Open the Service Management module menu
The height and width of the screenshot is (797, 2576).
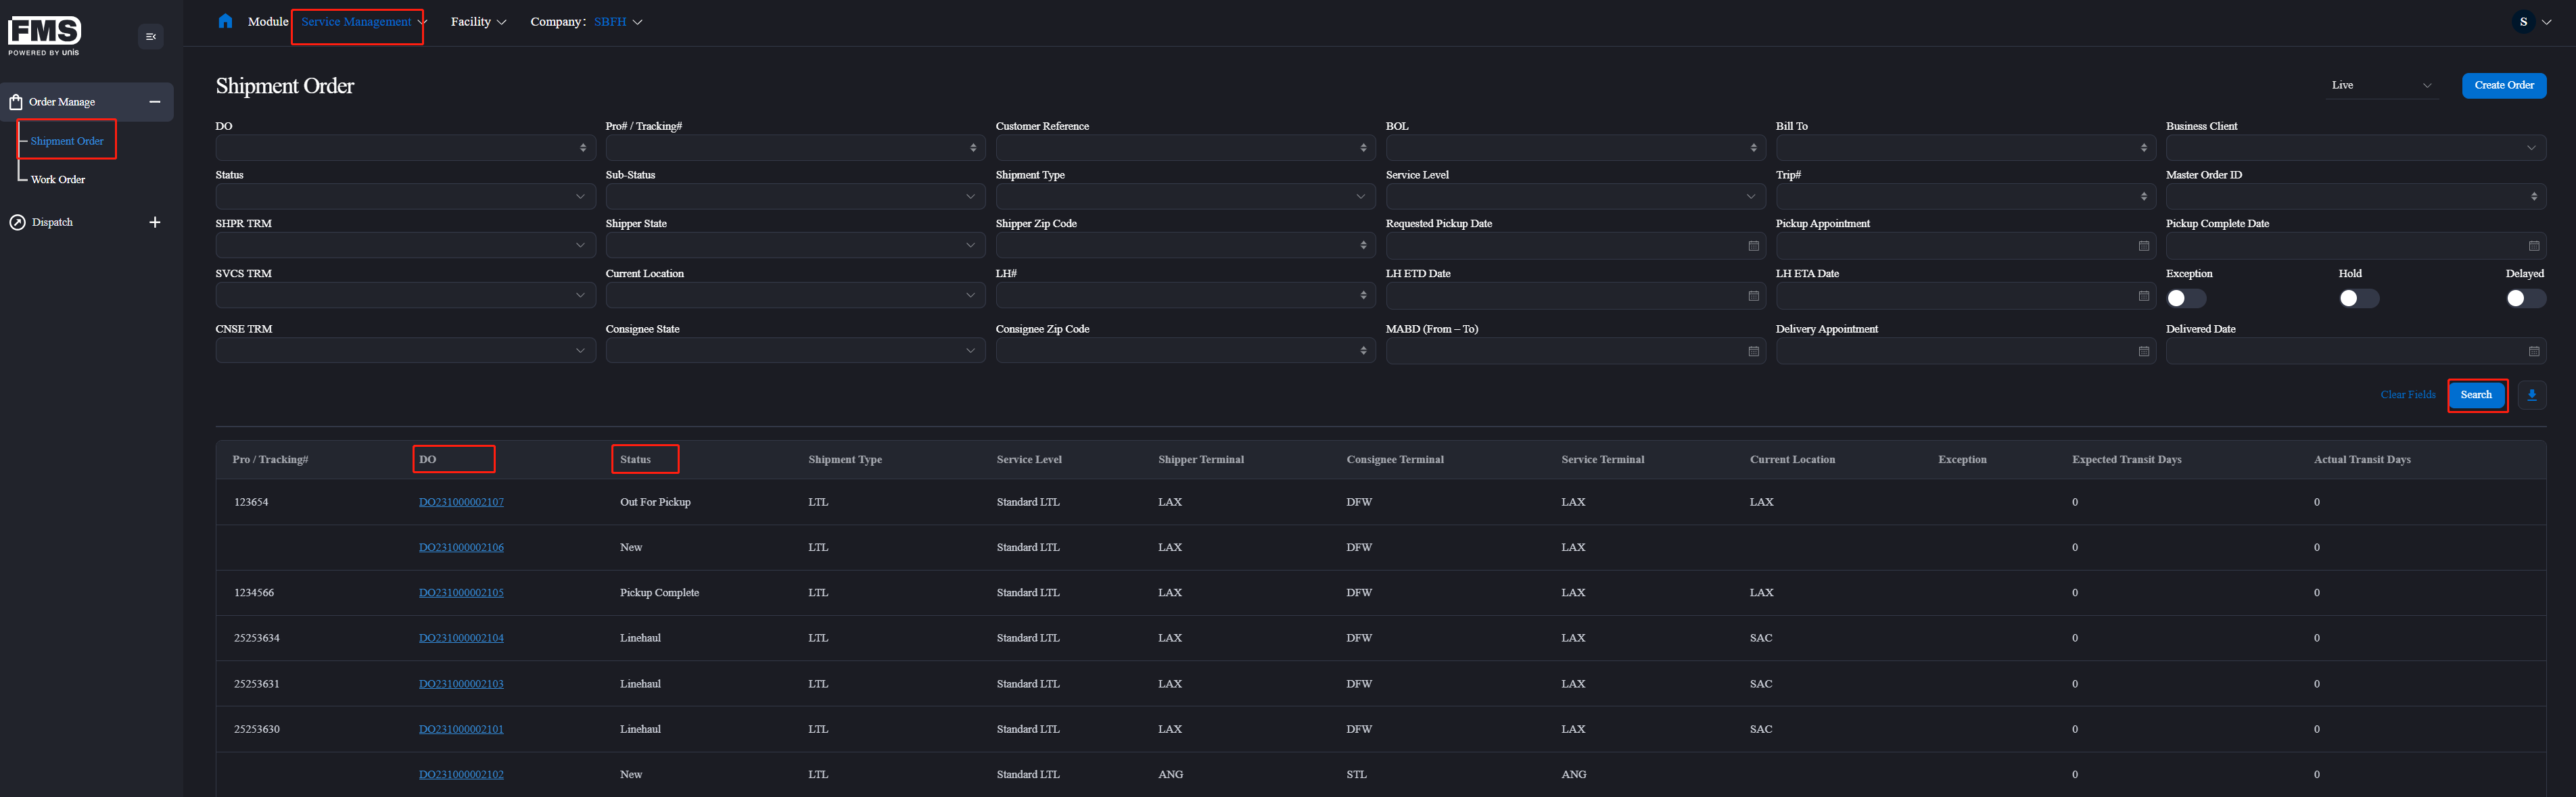(358, 20)
